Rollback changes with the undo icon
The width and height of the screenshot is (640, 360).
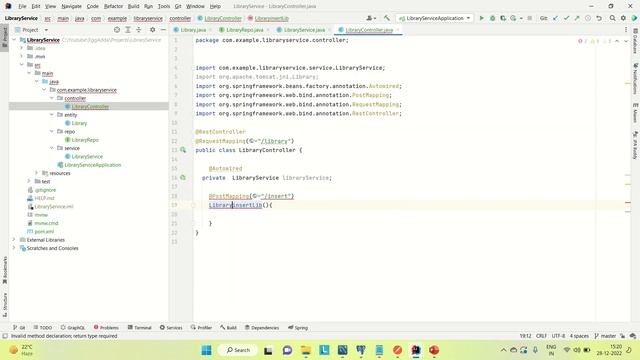point(599,18)
